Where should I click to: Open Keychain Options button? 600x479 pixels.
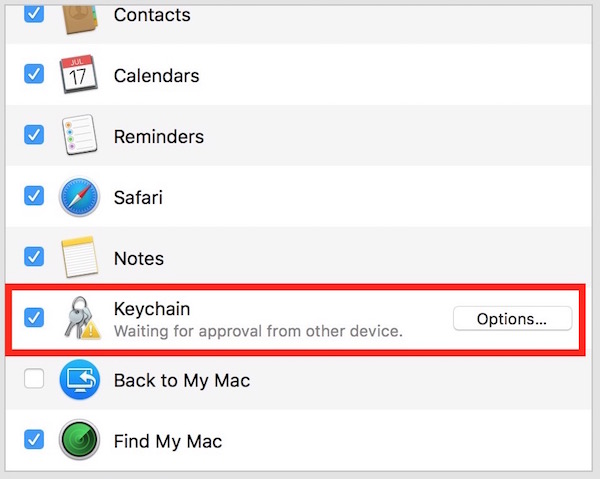click(x=512, y=319)
